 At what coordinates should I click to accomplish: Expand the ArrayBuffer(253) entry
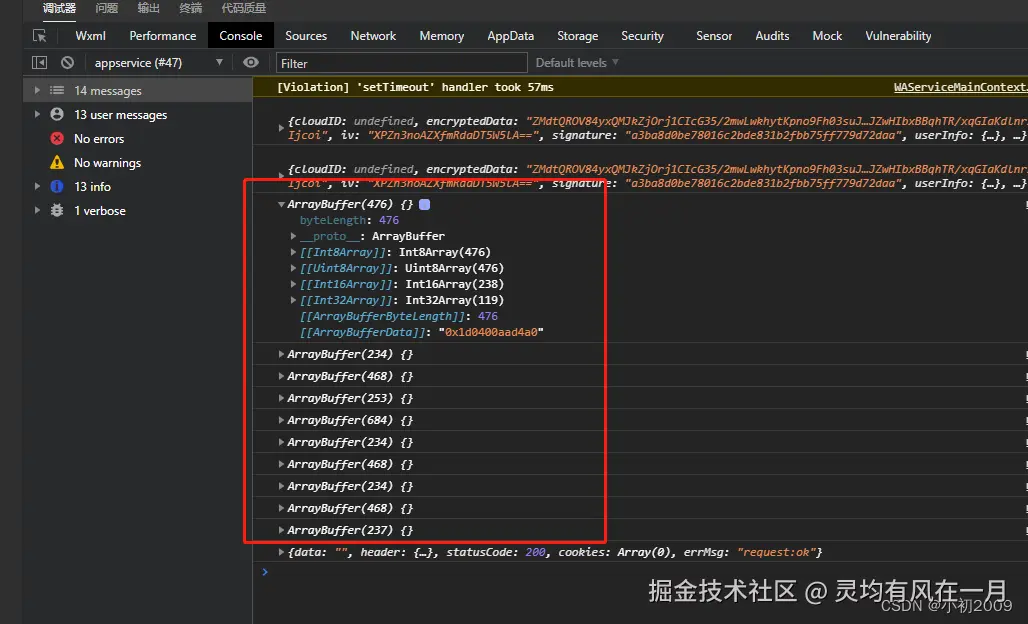coord(281,398)
